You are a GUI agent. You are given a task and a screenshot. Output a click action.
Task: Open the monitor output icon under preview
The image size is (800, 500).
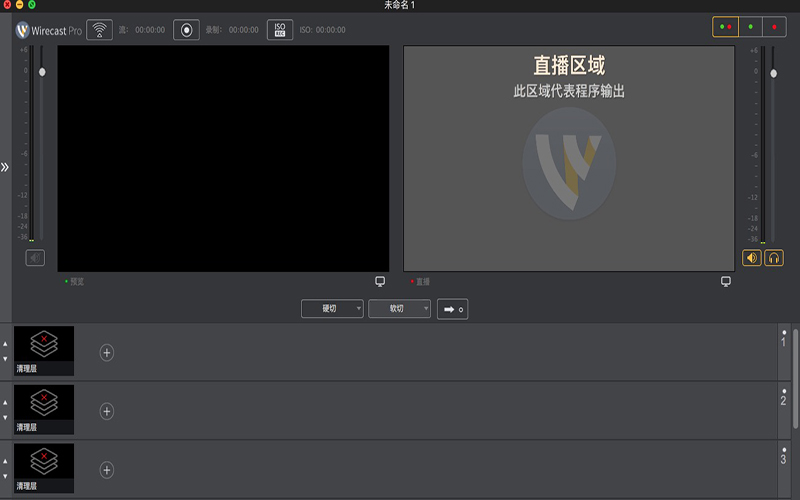(380, 281)
